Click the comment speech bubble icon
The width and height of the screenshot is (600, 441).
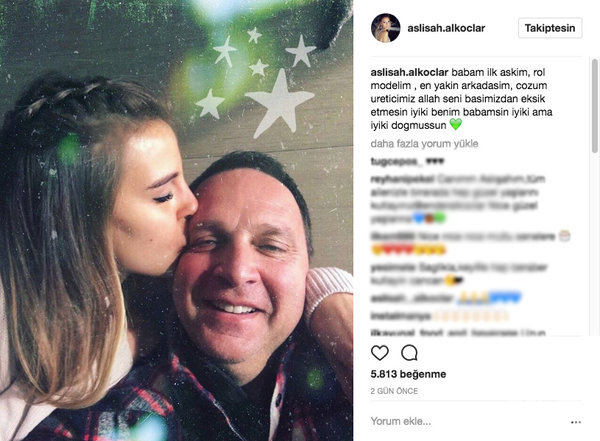point(409,353)
